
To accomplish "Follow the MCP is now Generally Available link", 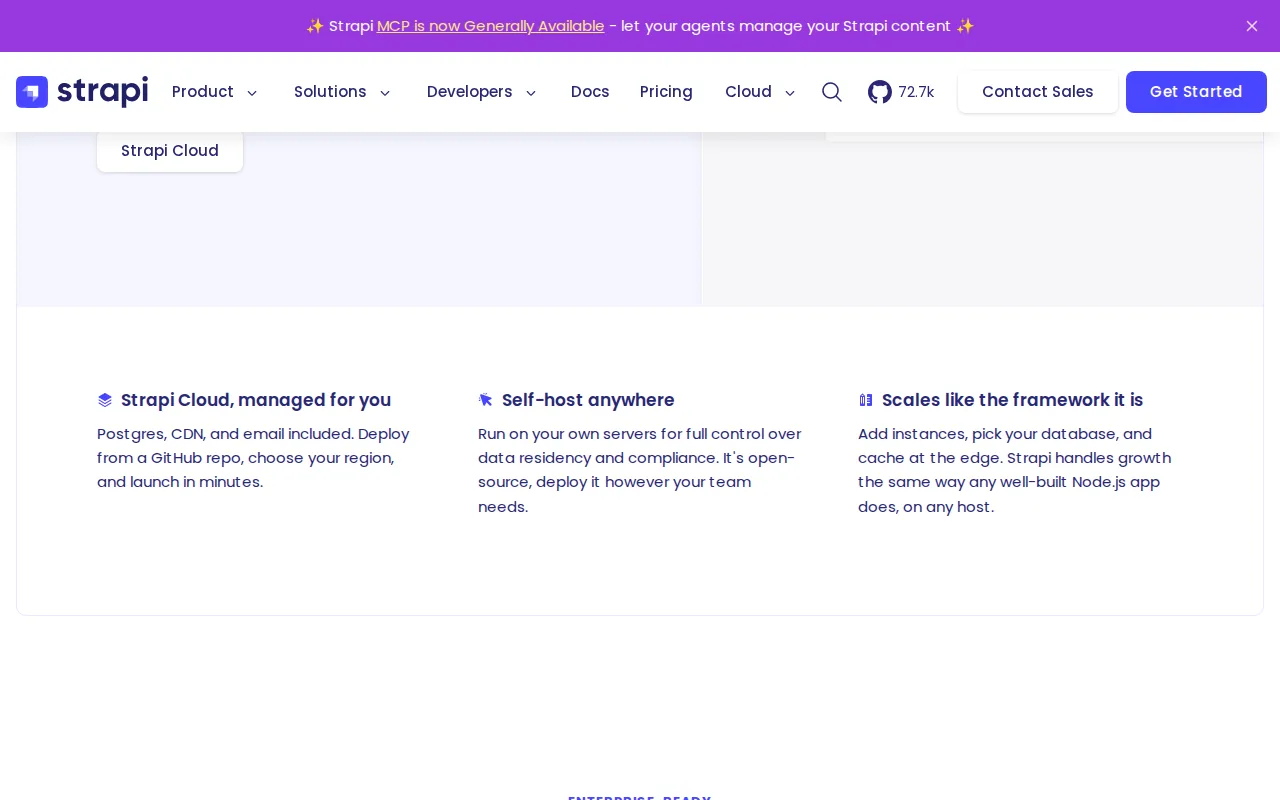I will [x=491, y=26].
